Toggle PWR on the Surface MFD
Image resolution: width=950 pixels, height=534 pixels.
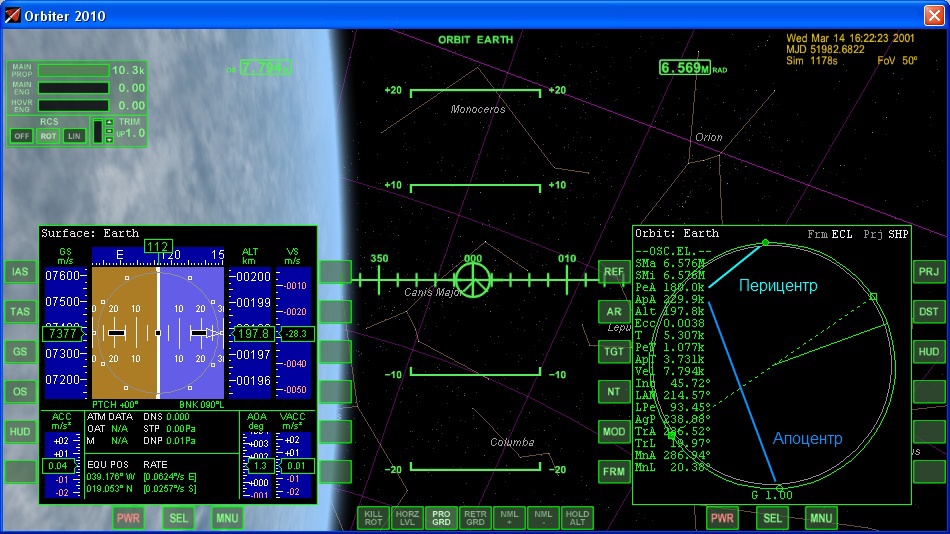[x=128, y=518]
